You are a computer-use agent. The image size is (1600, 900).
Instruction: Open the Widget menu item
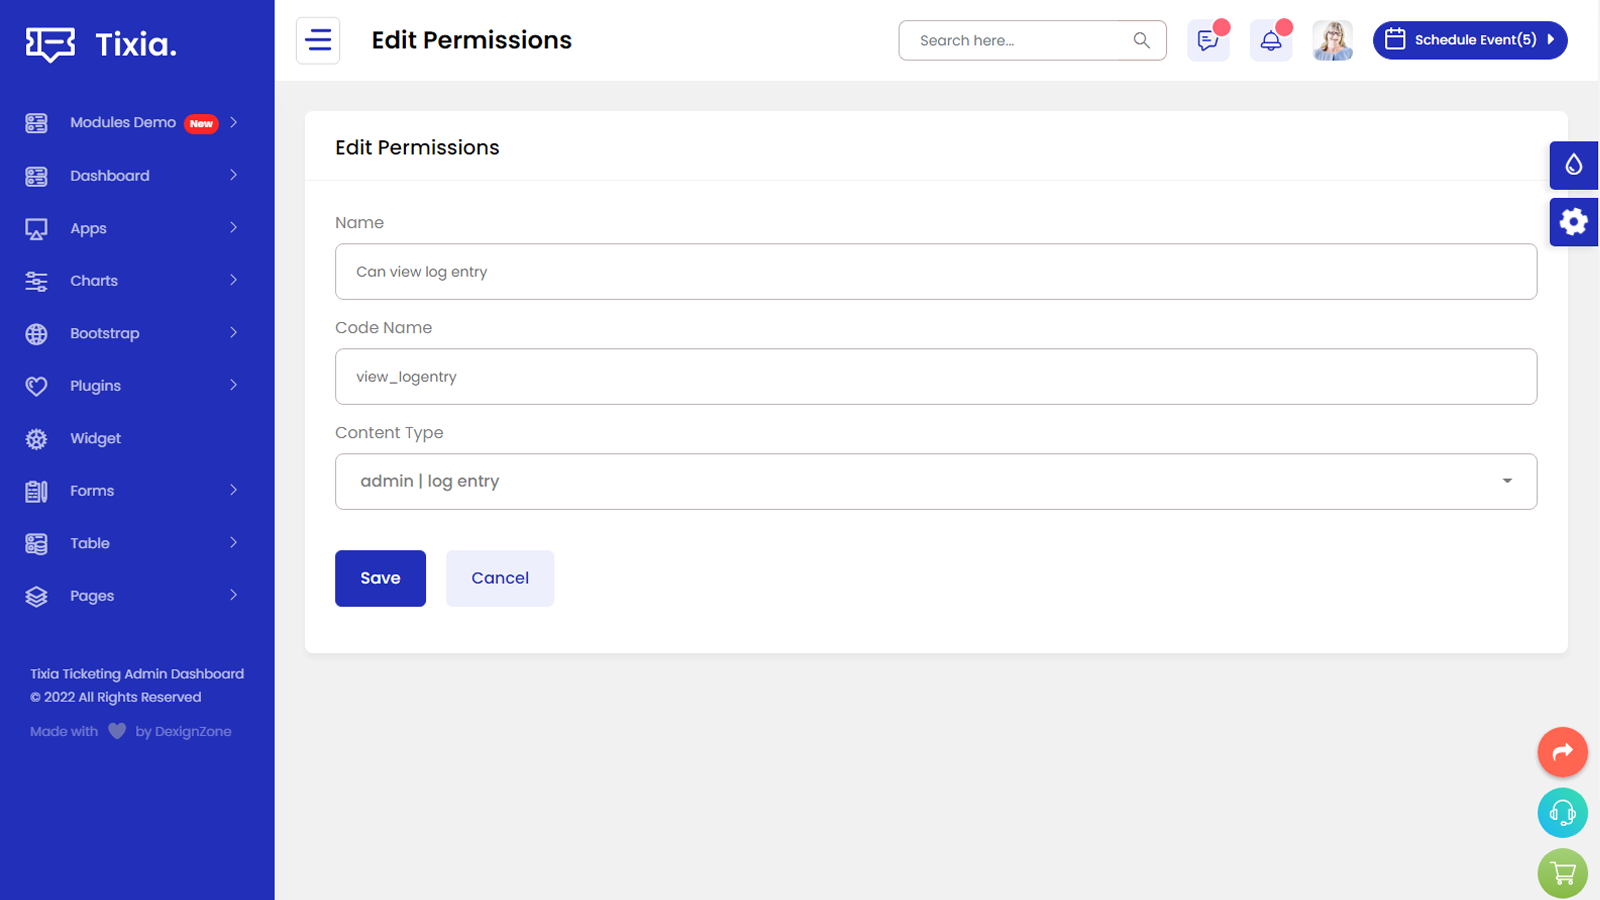pos(96,438)
